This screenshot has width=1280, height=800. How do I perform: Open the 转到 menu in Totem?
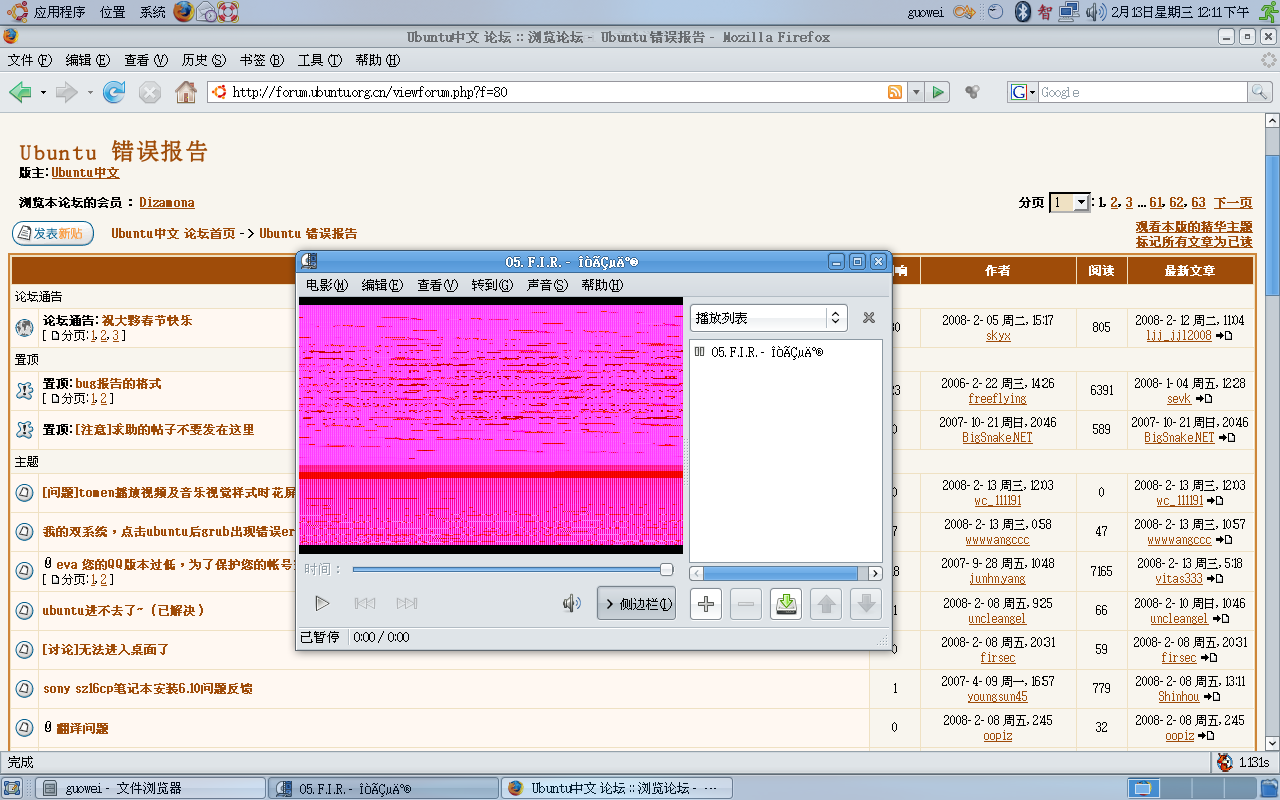point(492,285)
